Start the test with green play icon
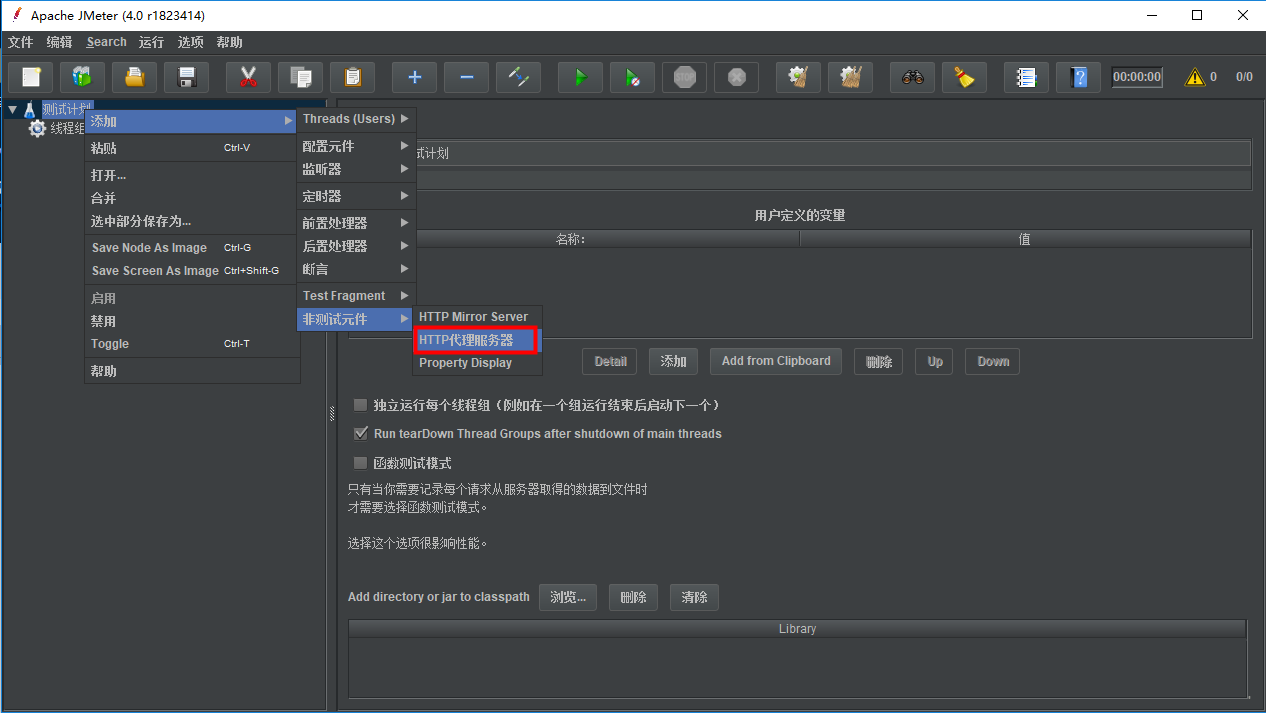Screen dimensions: 1266x713 click(x=581, y=77)
